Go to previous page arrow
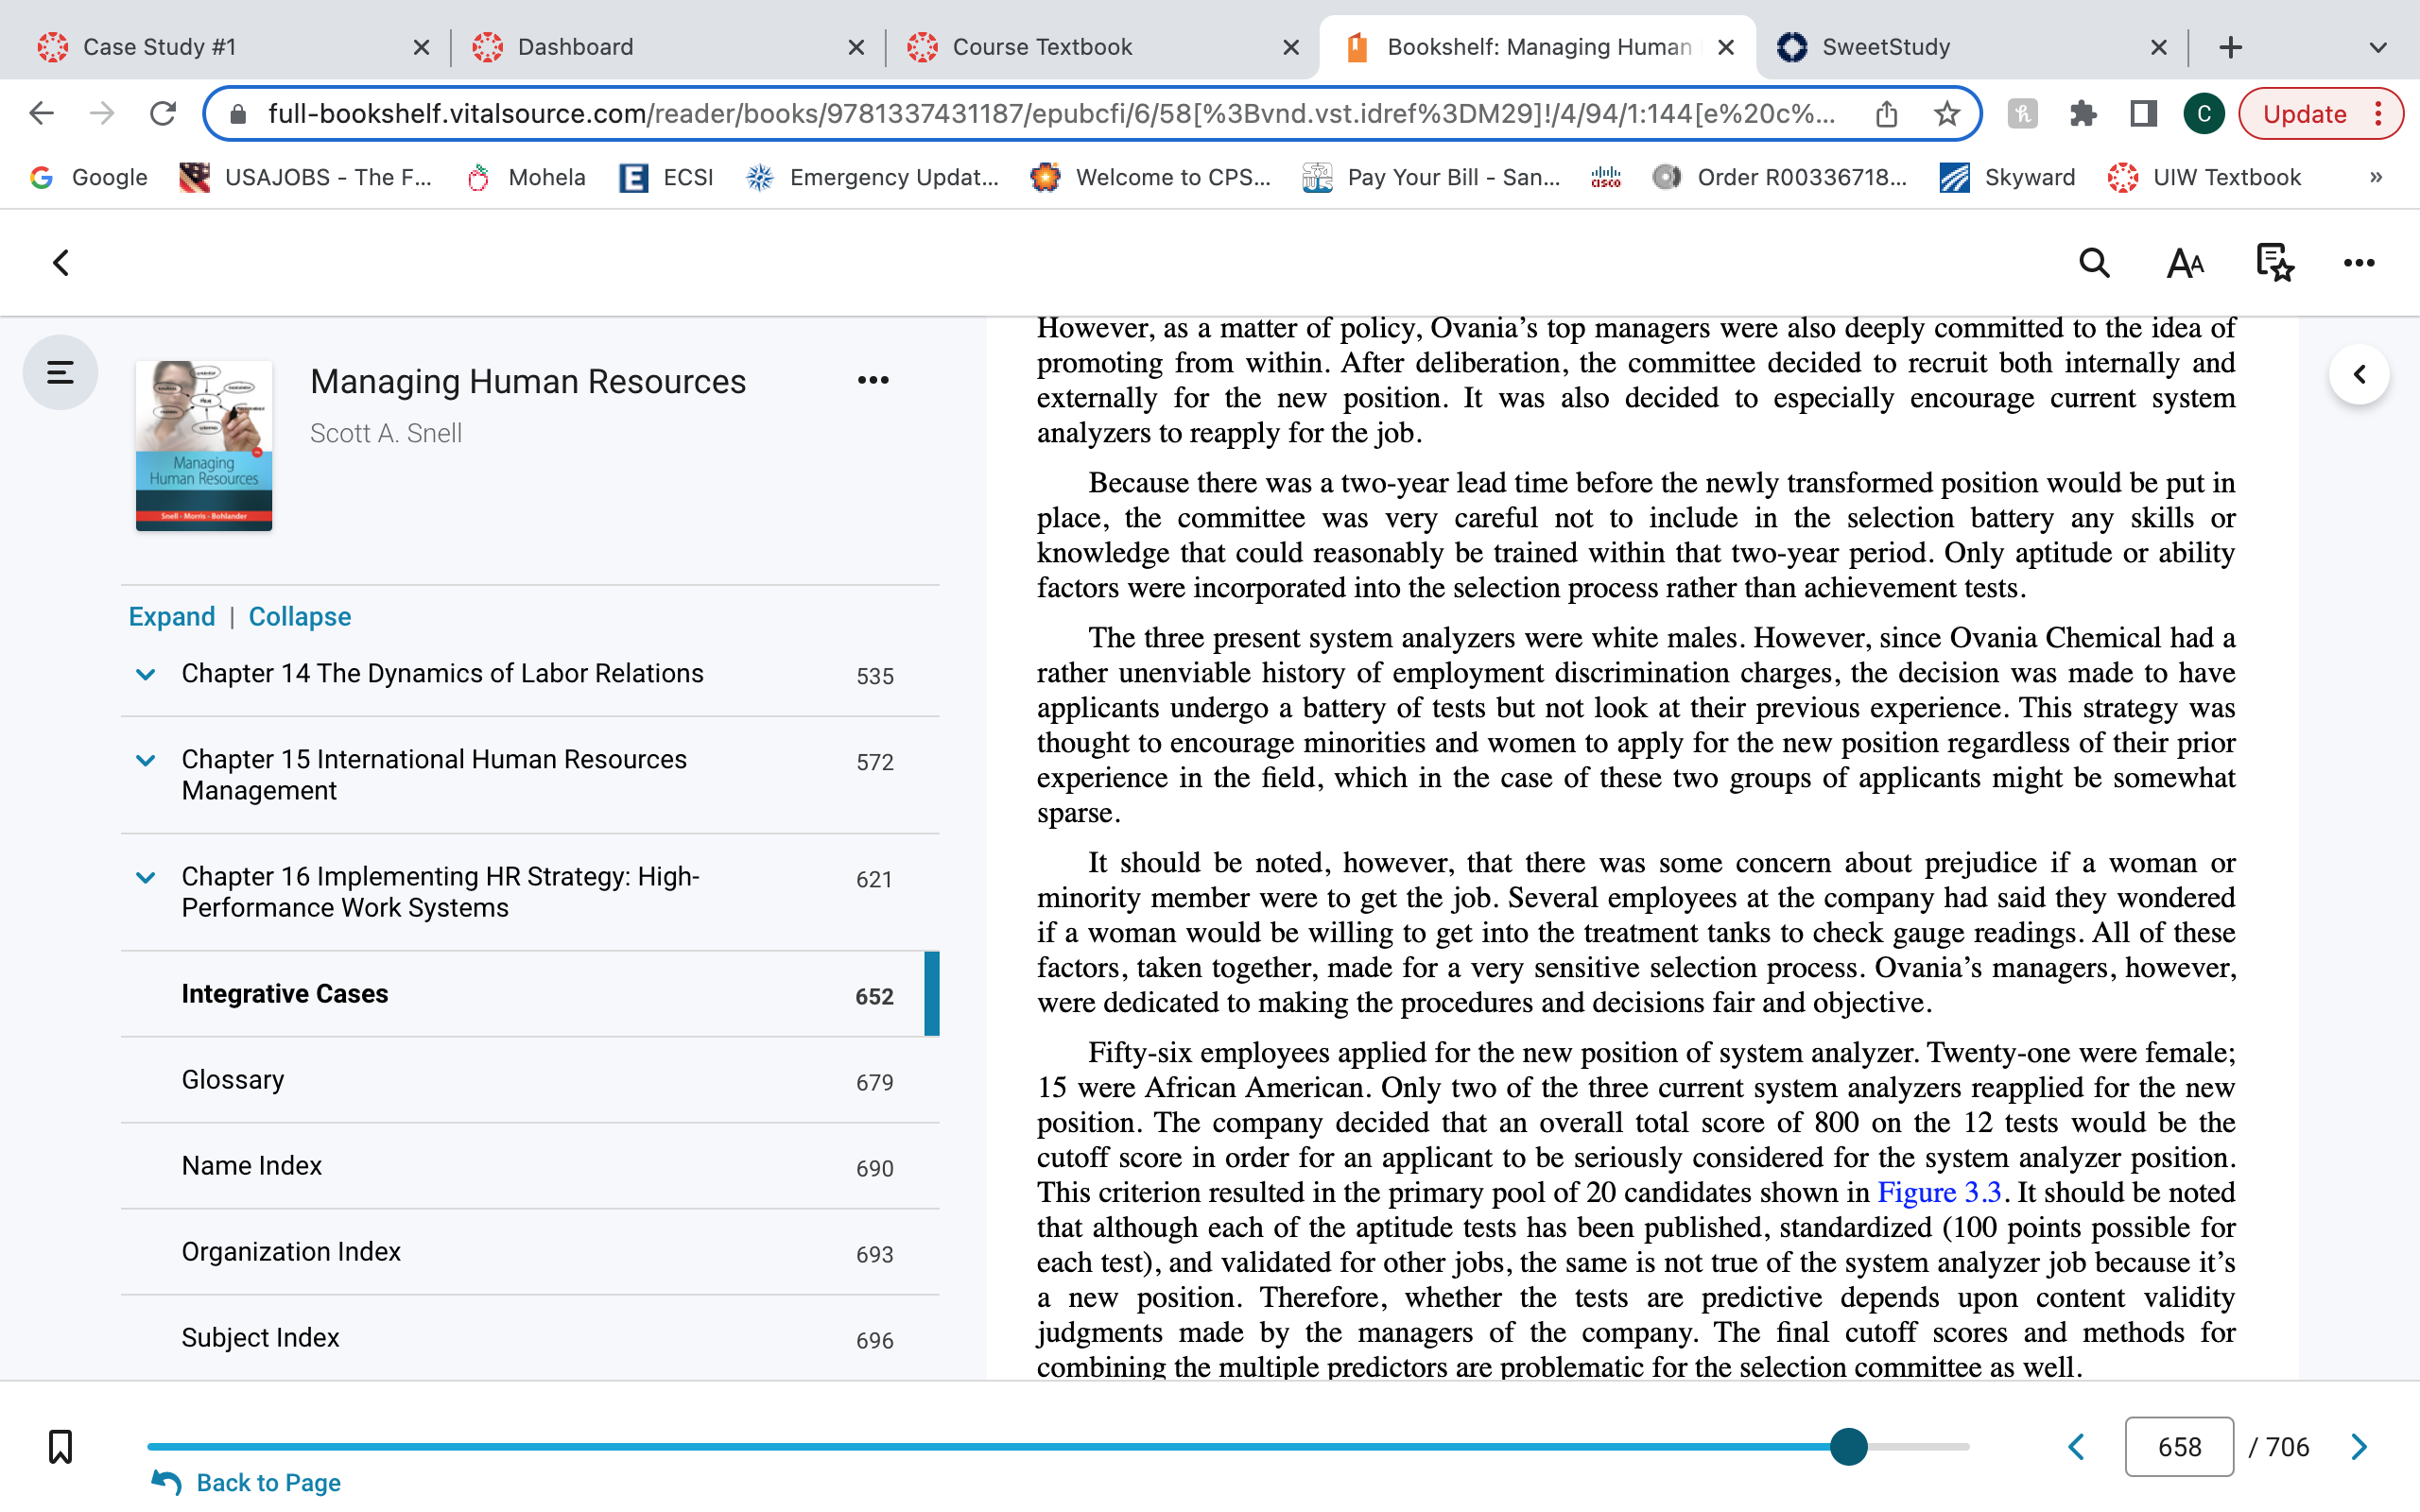 tap(2077, 1446)
